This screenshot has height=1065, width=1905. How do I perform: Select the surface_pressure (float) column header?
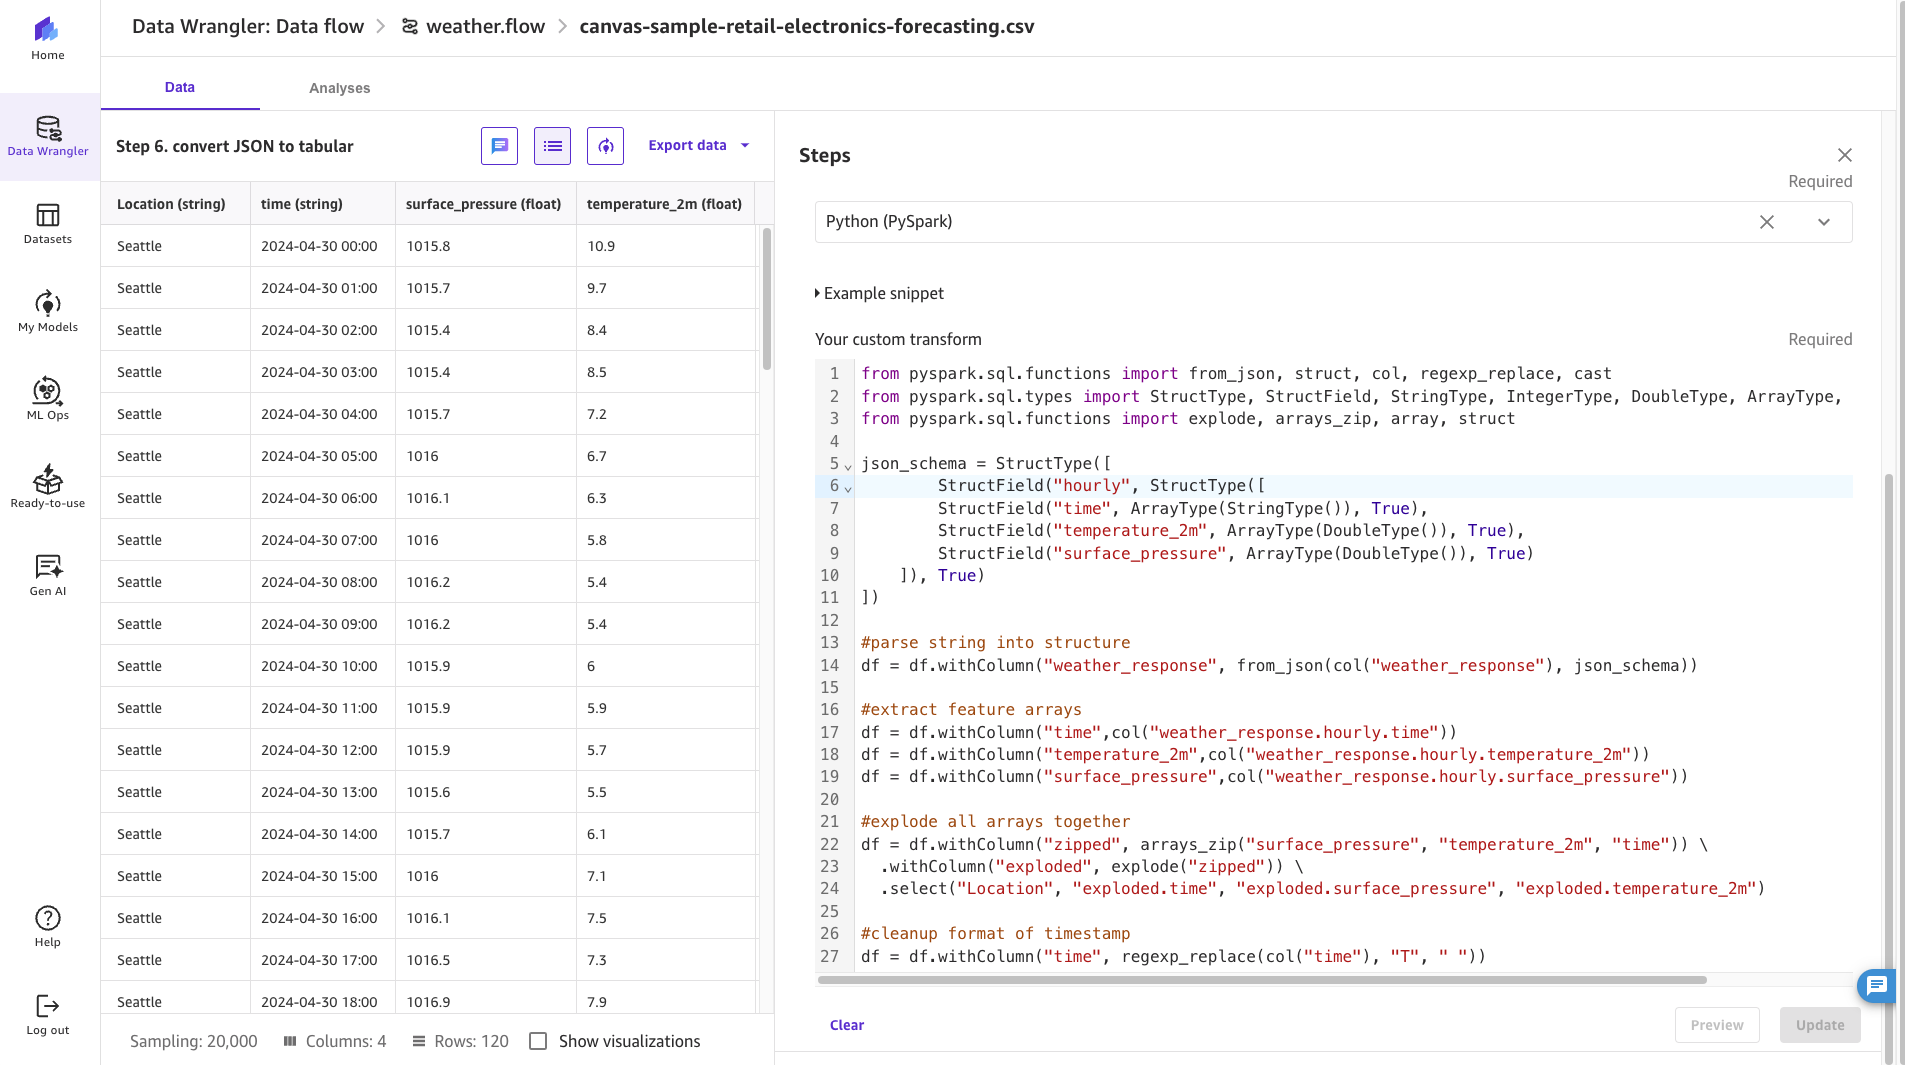(485, 204)
